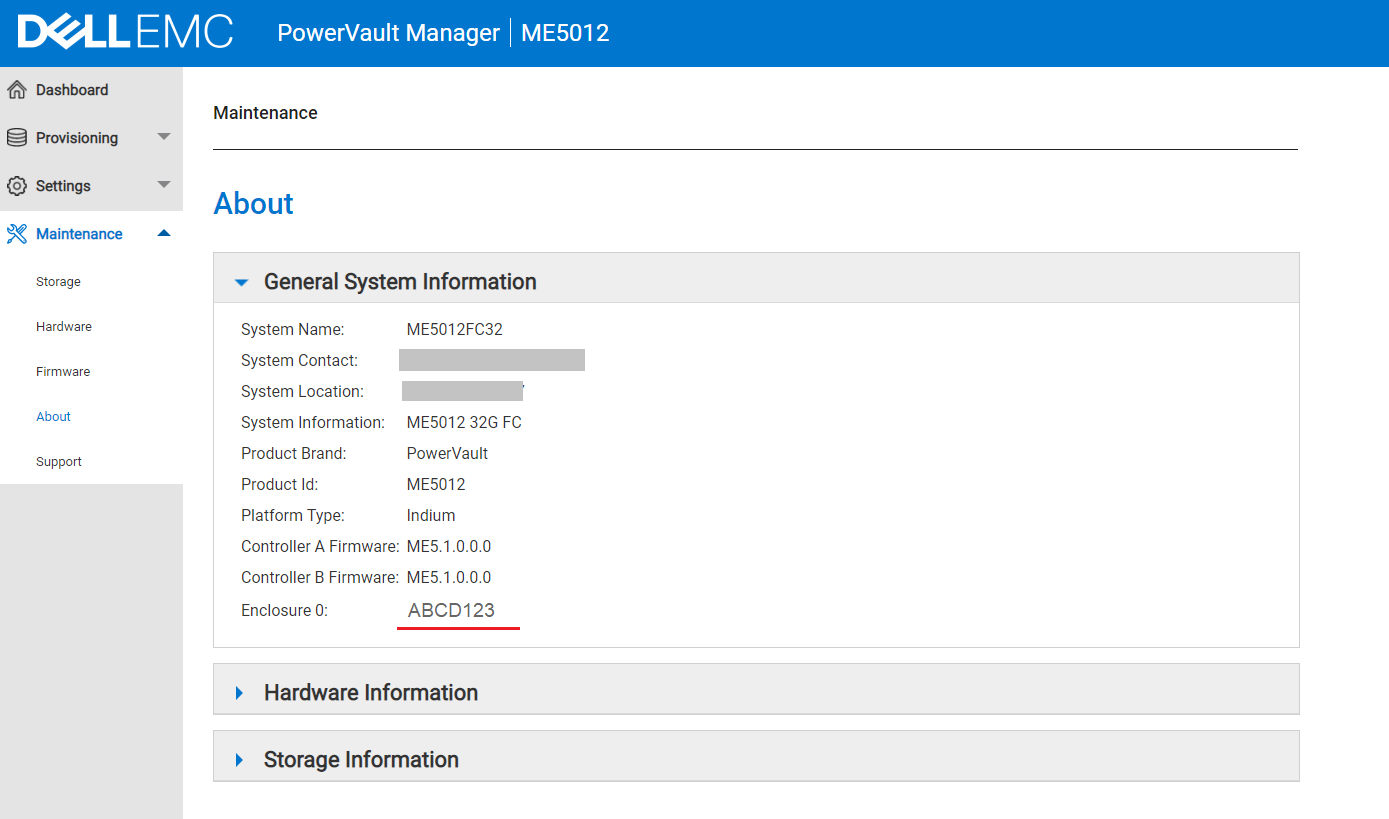Click the Enclosure 0 value field
This screenshot has width=1389, height=819.
click(458, 609)
